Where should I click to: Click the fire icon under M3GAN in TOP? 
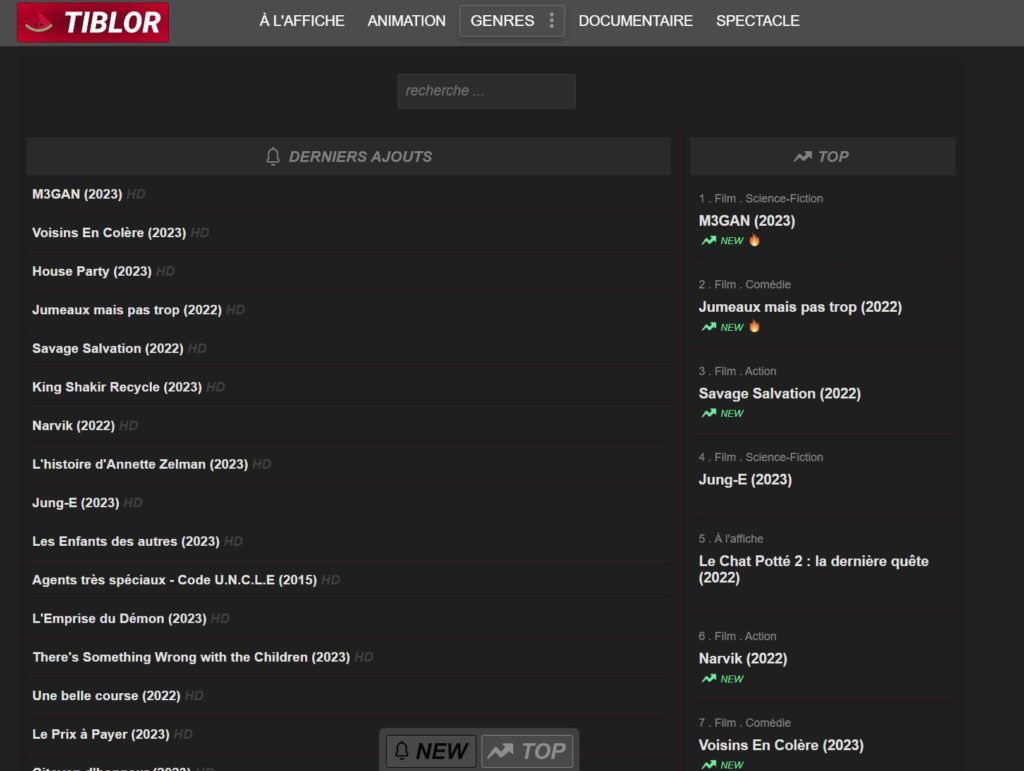coord(755,241)
